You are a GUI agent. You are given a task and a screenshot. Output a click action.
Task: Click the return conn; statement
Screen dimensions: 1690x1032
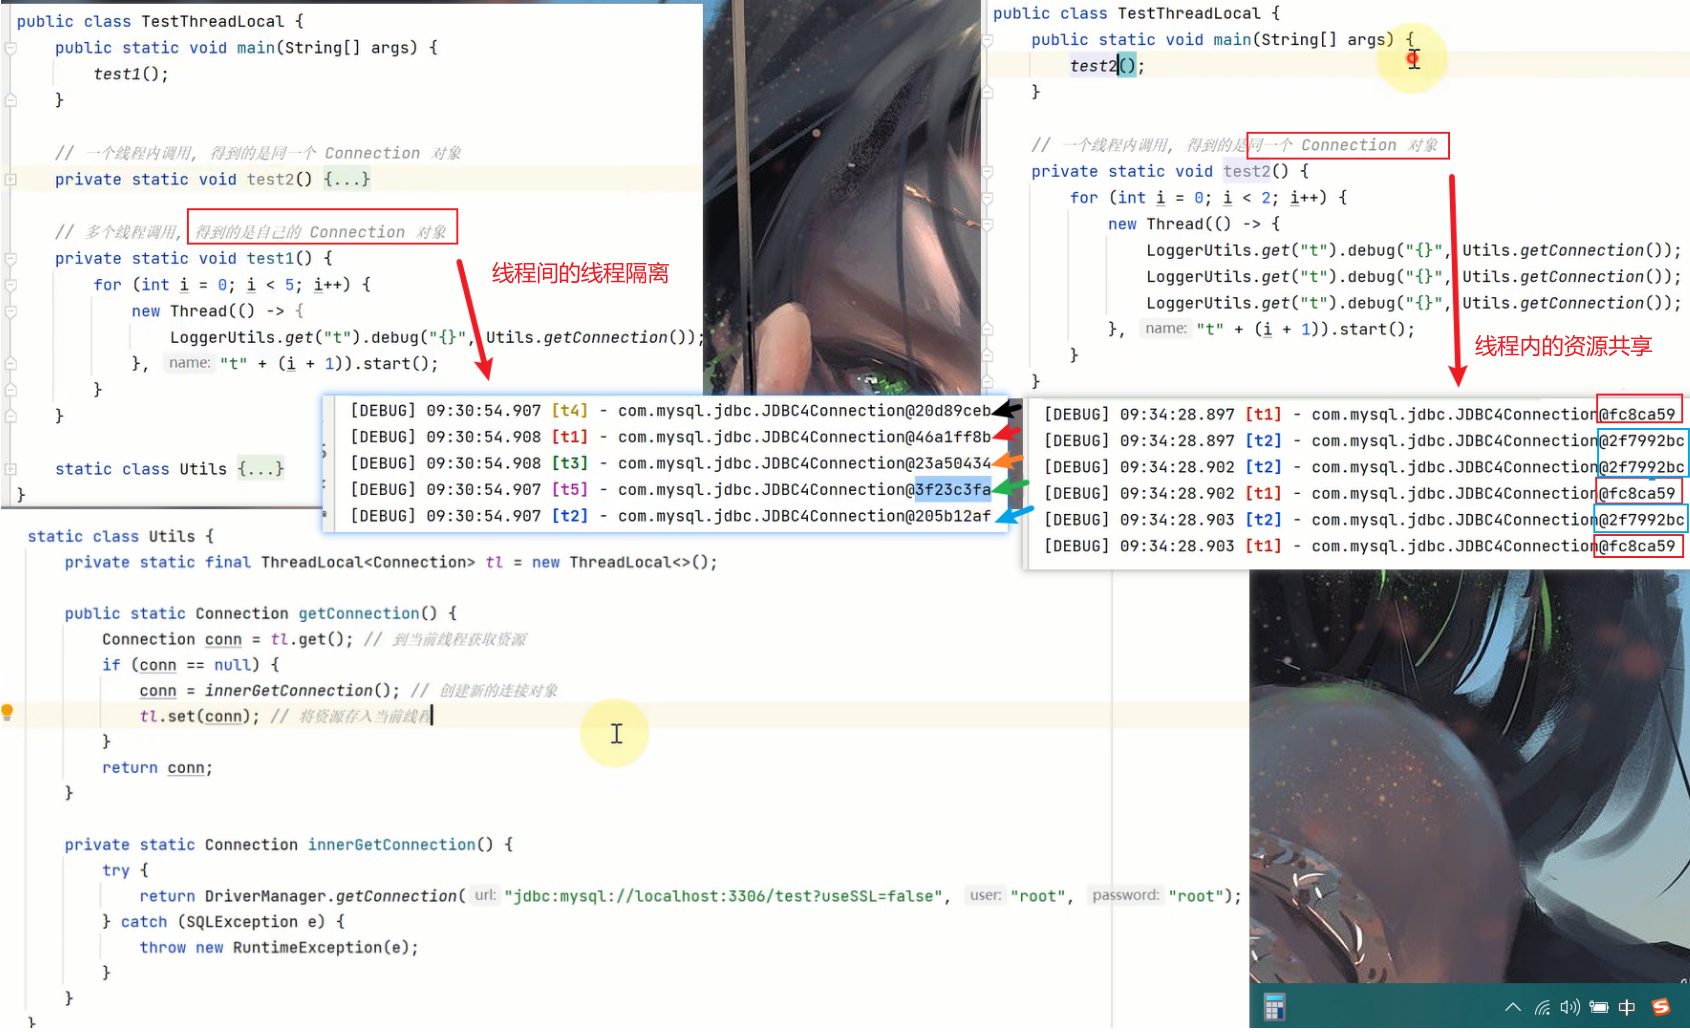coord(157,768)
